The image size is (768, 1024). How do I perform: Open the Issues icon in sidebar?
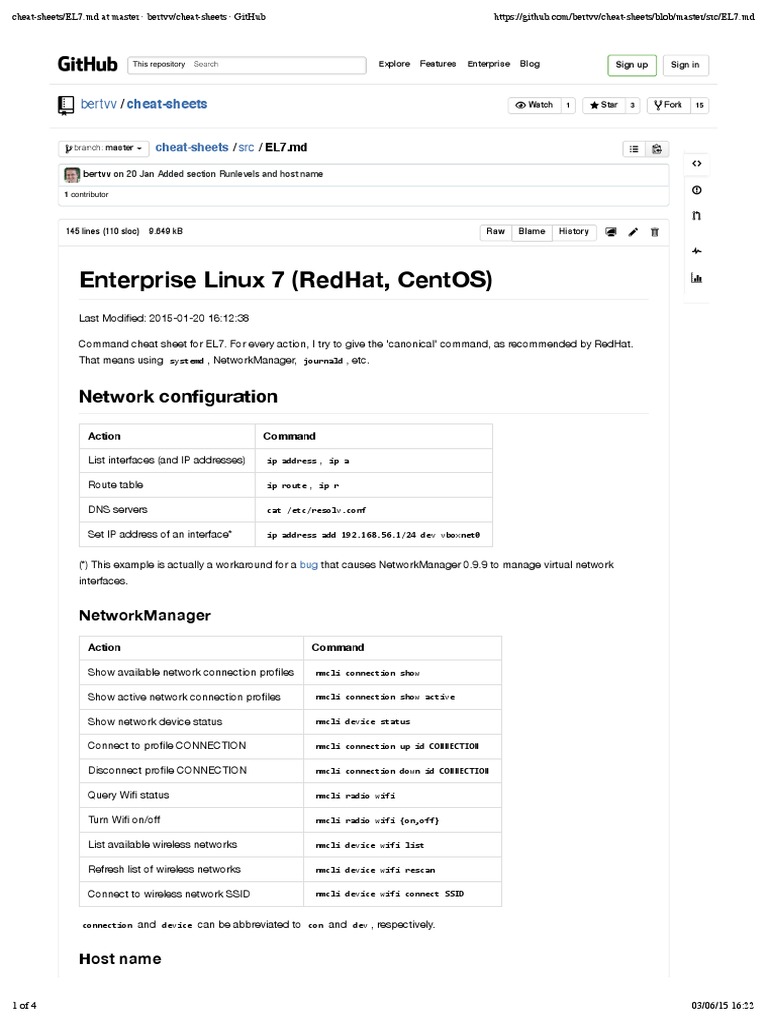[697, 190]
